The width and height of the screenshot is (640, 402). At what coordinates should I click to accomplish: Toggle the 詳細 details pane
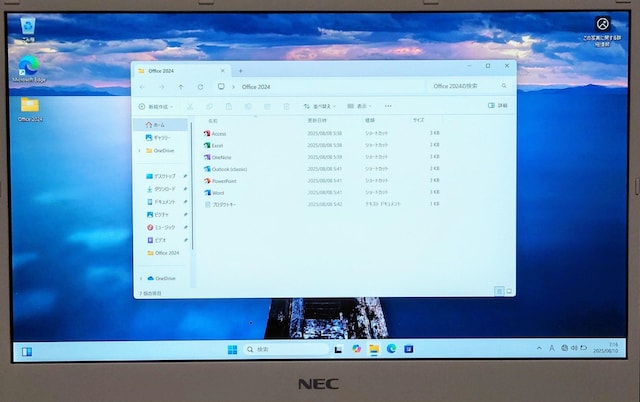pyautogui.click(x=498, y=105)
